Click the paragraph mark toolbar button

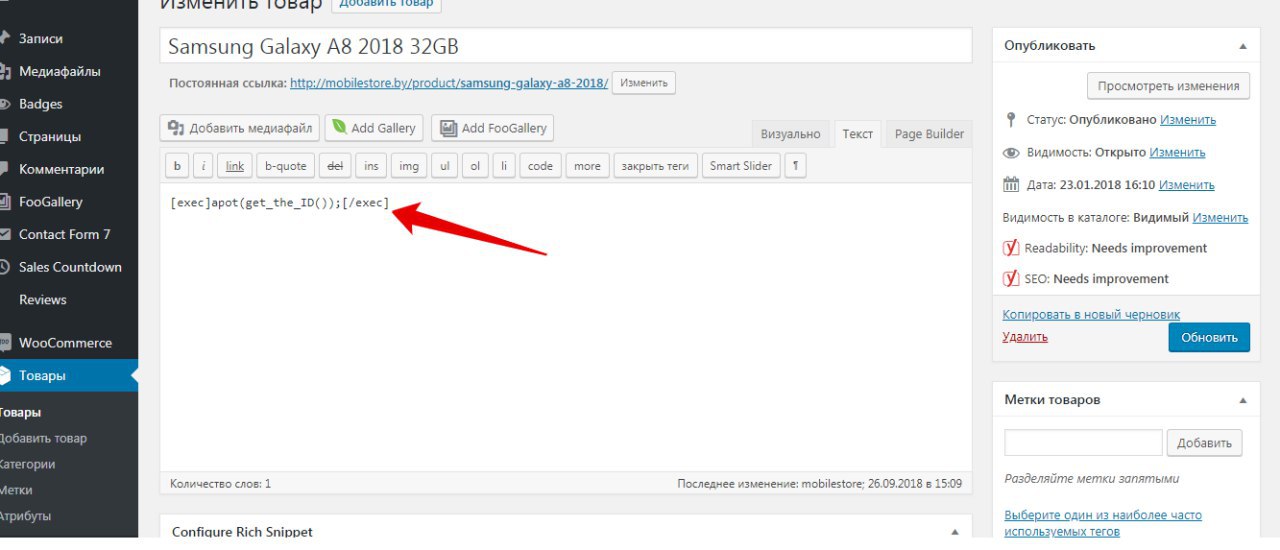(795, 166)
